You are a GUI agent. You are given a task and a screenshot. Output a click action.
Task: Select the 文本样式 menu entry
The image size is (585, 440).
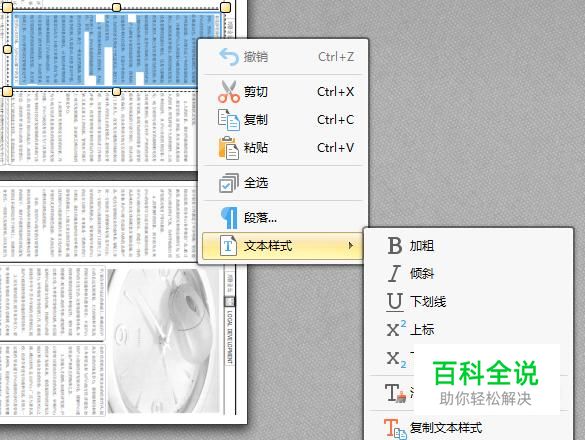coord(283,246)
